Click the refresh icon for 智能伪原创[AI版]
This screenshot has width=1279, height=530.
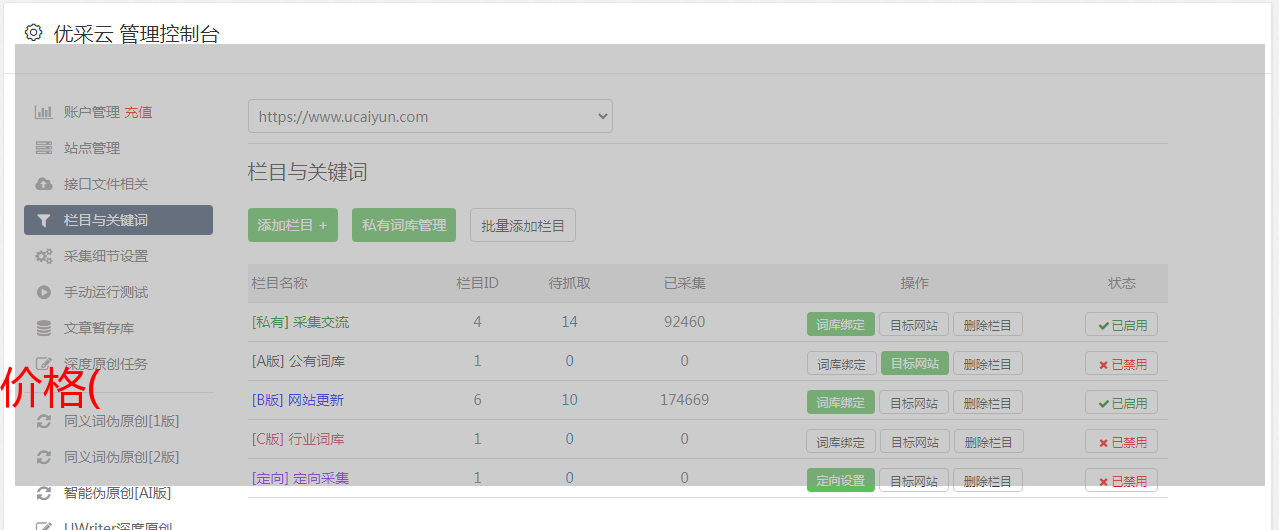click(44, 493)
